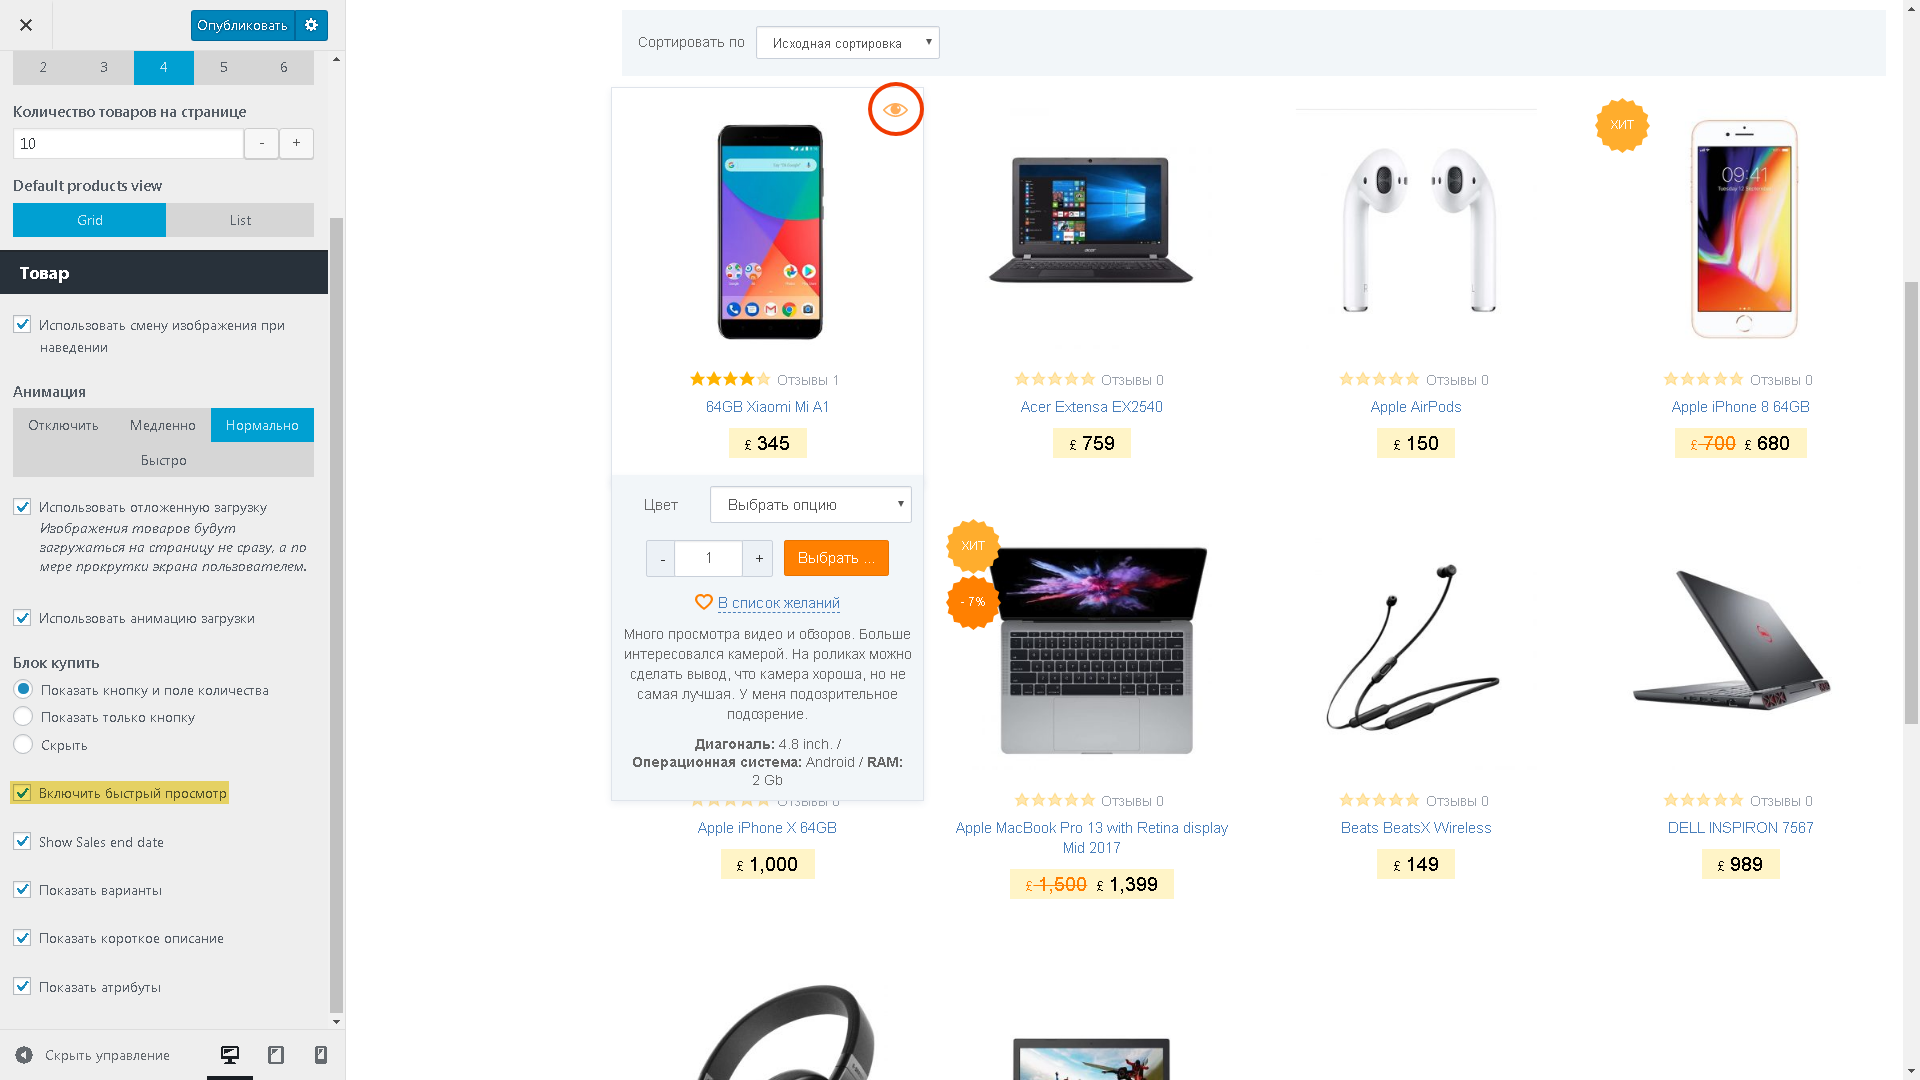Click the Опубликовать button
Viewport: 1920px width, 1080px height.
point(243,25)
